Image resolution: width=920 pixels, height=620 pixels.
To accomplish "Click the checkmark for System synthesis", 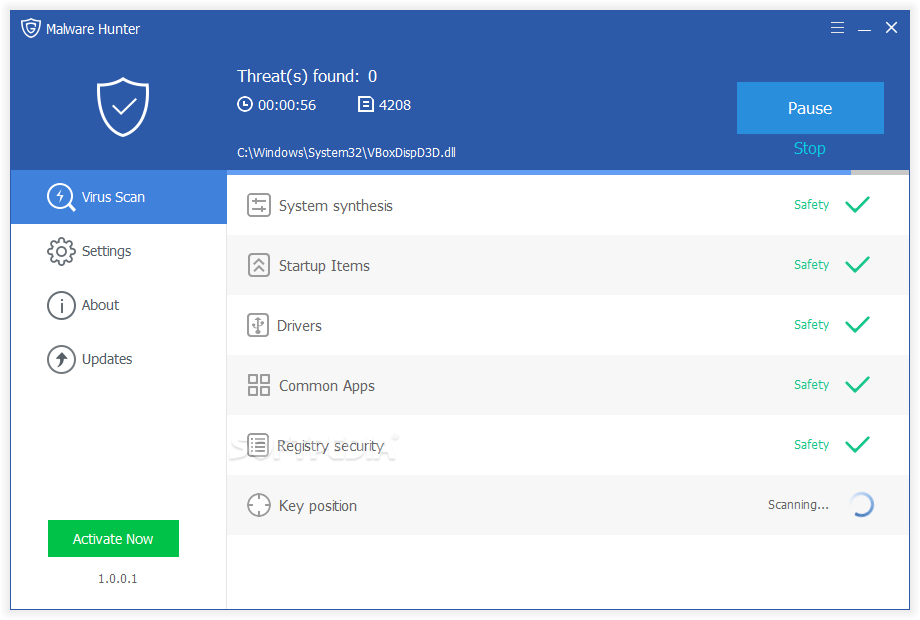I will point(857,205).
